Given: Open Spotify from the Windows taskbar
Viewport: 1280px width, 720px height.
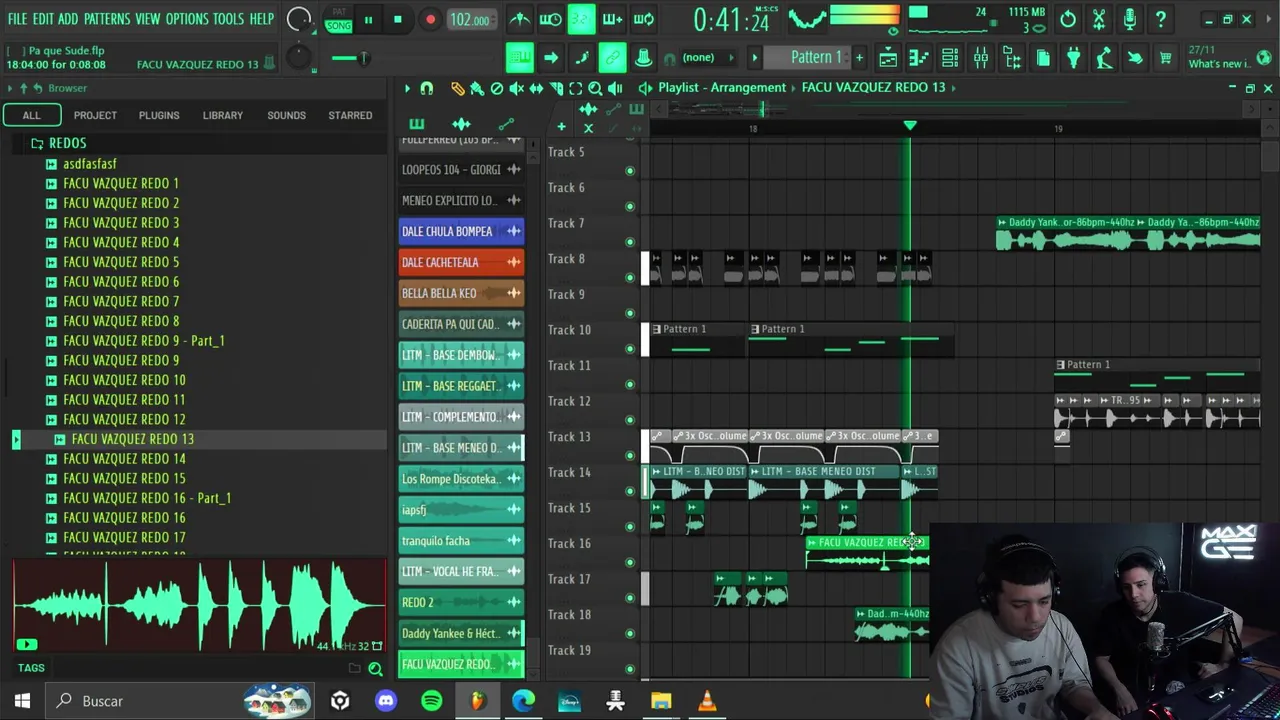Looking at the screenshot, I should click(432, 701).
